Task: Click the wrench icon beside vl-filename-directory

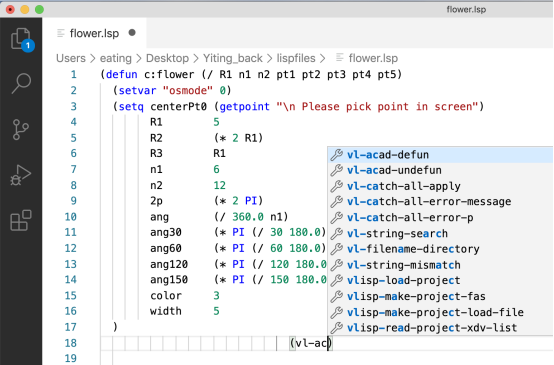Action: click(x=337, y=249)
